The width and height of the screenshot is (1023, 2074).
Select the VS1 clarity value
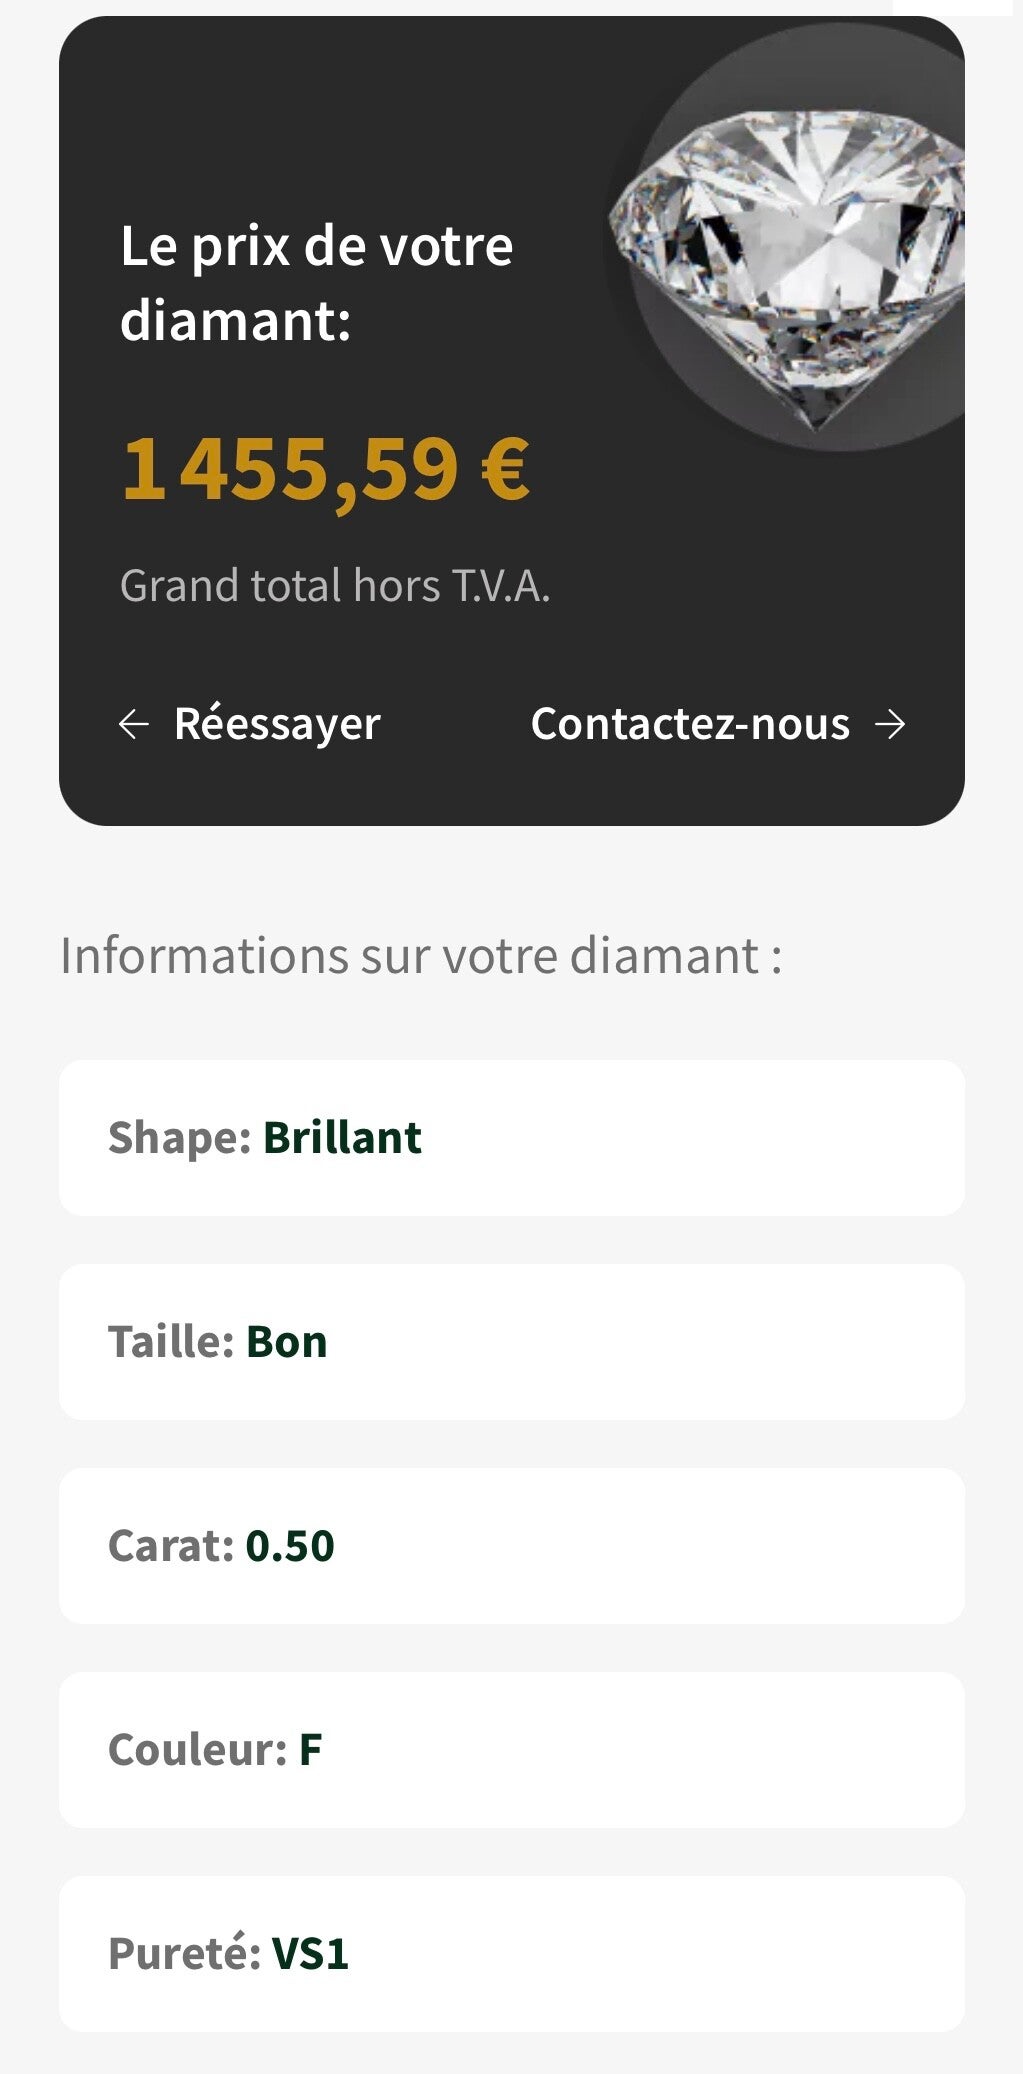pos(311,1954)
